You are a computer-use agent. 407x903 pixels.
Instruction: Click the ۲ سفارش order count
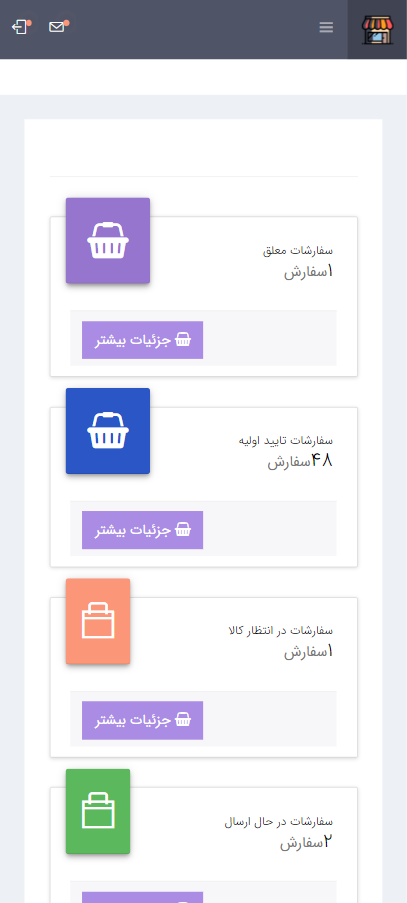[x=307, y=842]
